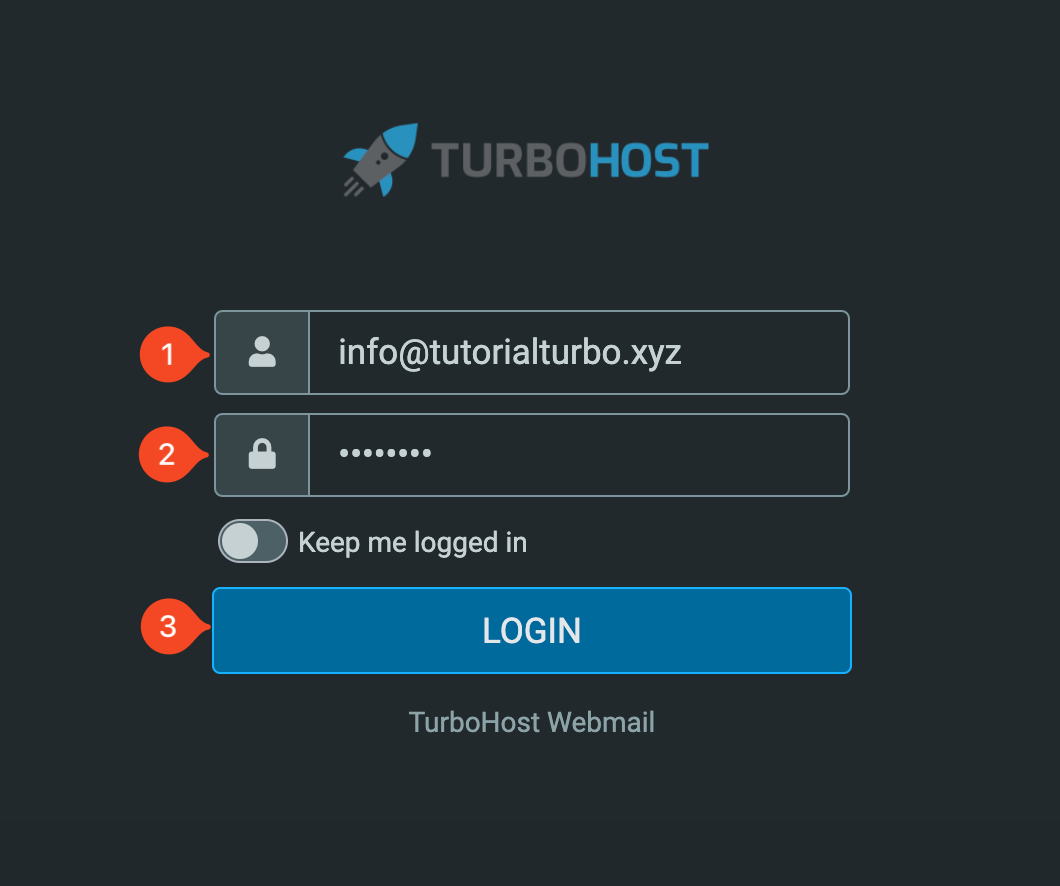1060x886 pixels.
Task: Click on the info@tutorialturbo.xyz text
Action: [x=510, y=353]
